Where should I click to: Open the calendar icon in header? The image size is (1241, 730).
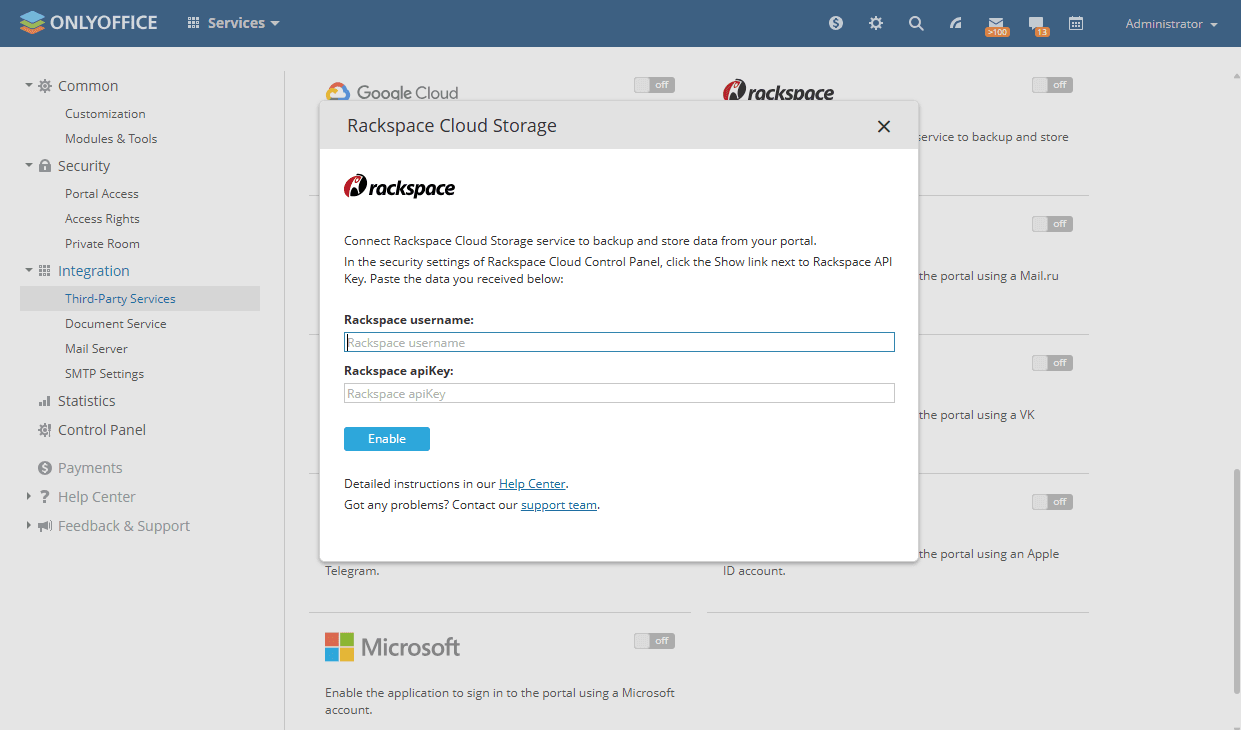[x=1076, y=23]
